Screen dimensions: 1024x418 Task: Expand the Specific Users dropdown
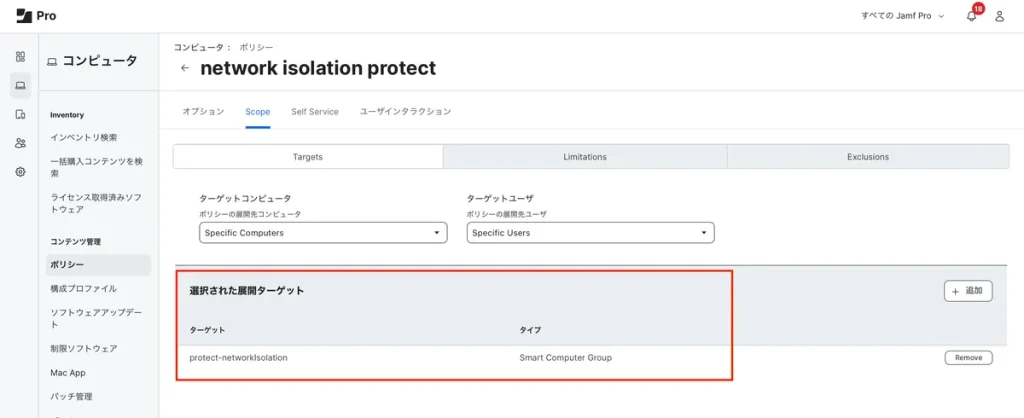pos(590,233)
